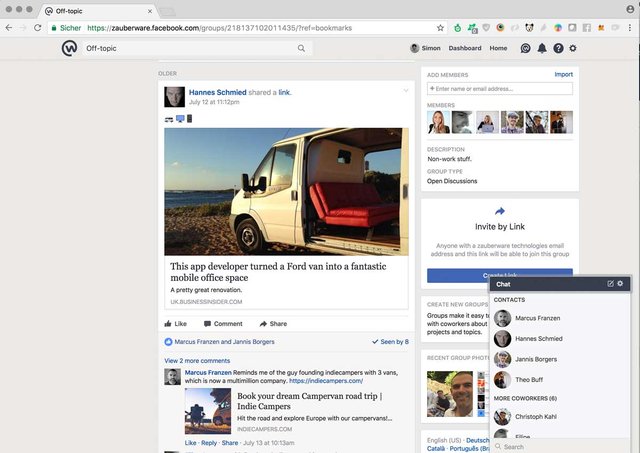The height and width of the screenshot is (453, 640).
Task: Open Indie Campers preview thumbnail
Action: point(208,411)
